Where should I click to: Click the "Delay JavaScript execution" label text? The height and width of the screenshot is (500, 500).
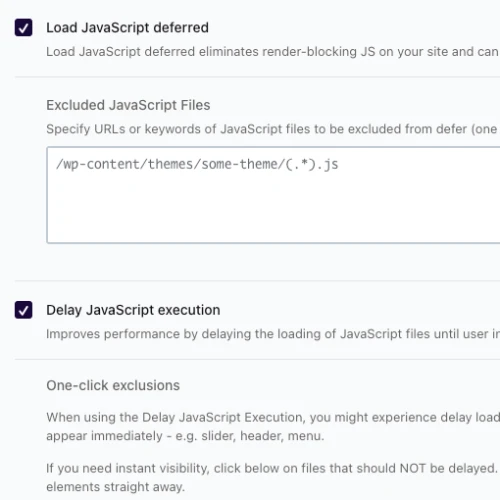[133, 310]
